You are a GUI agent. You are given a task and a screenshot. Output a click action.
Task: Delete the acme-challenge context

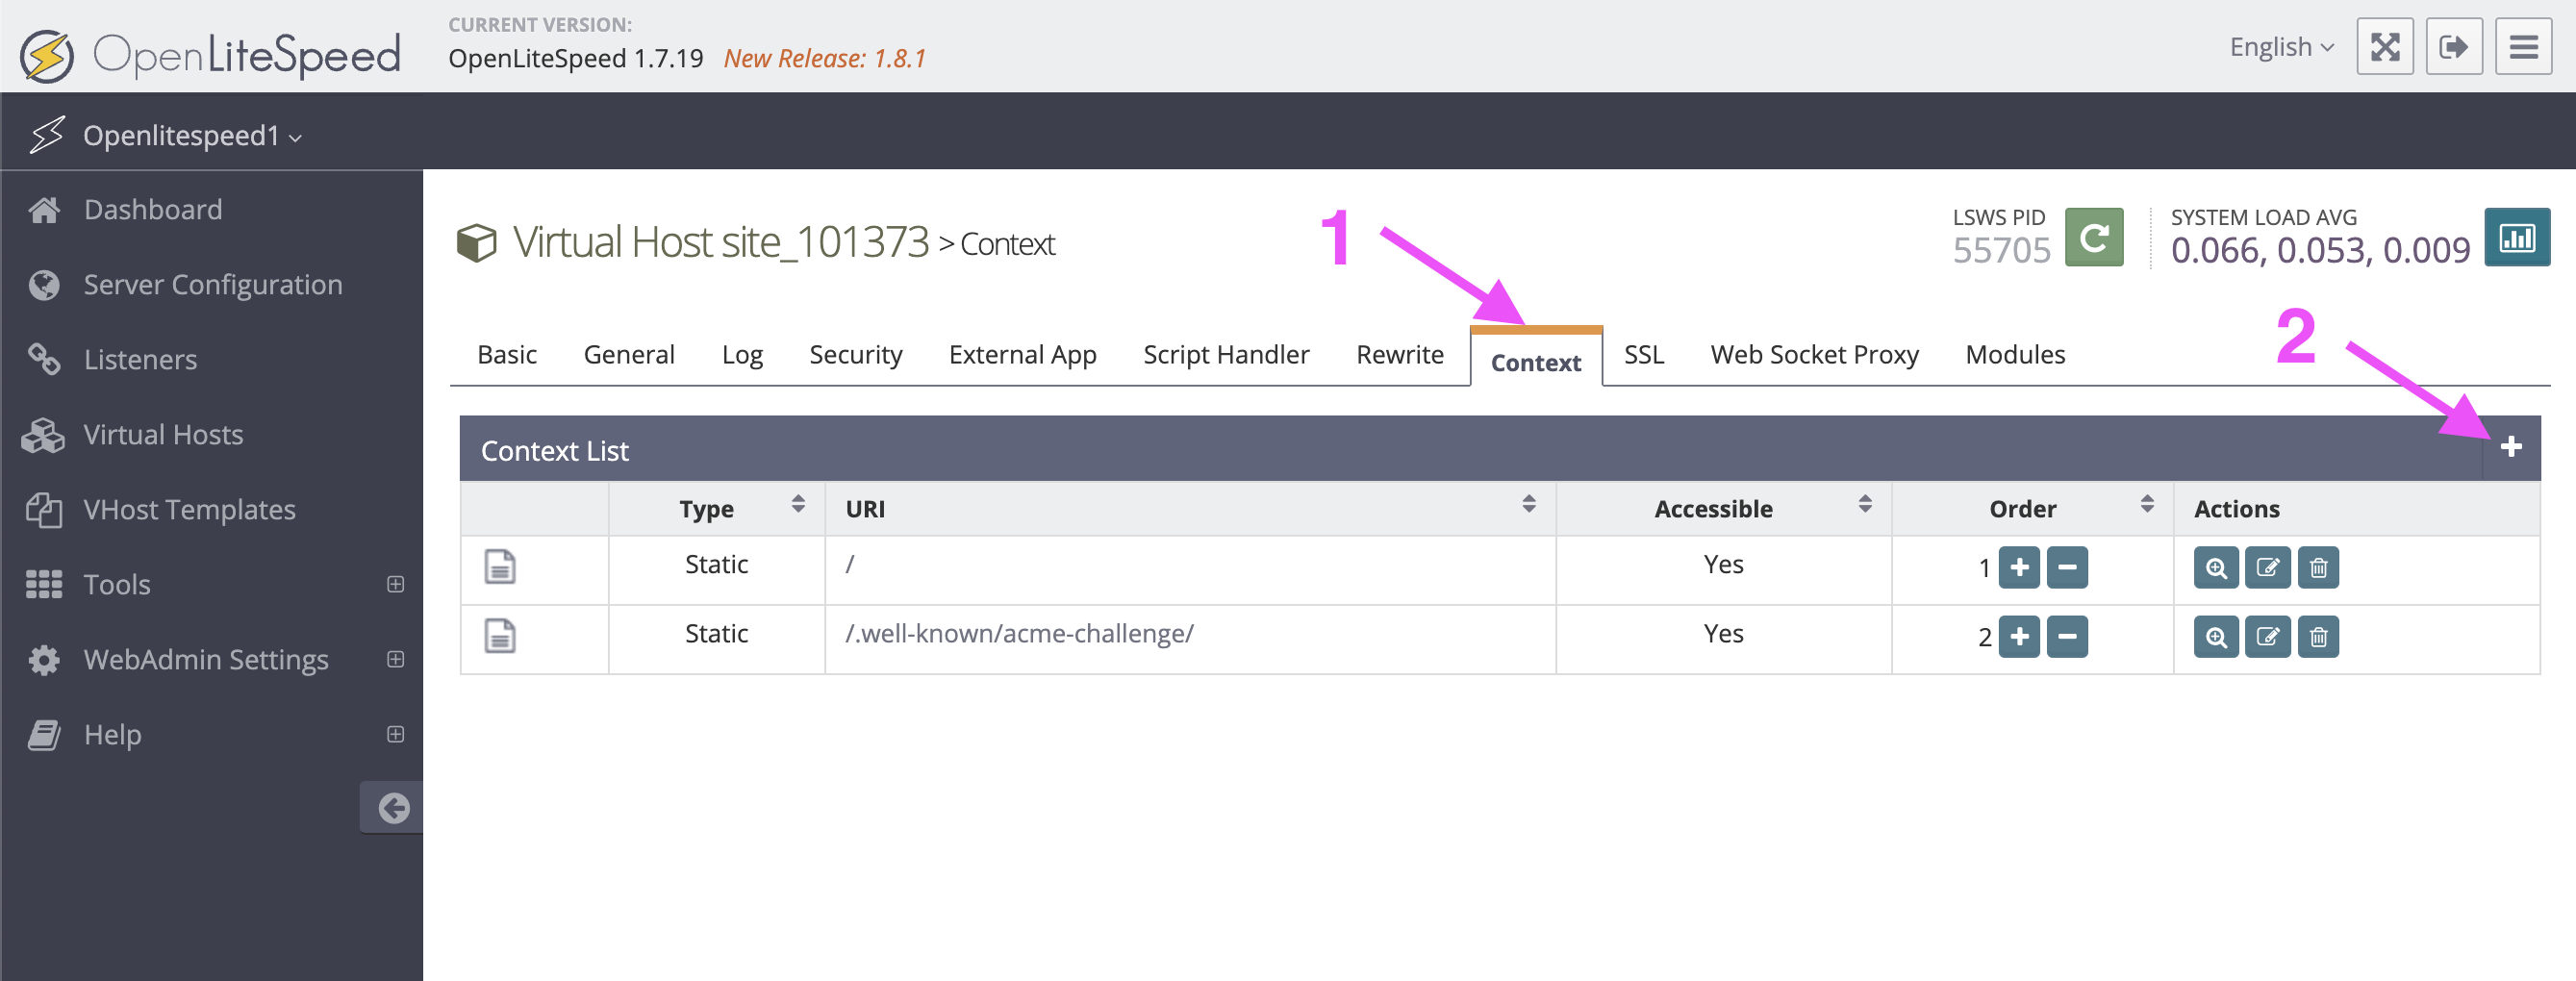(x=2318, y=637)
